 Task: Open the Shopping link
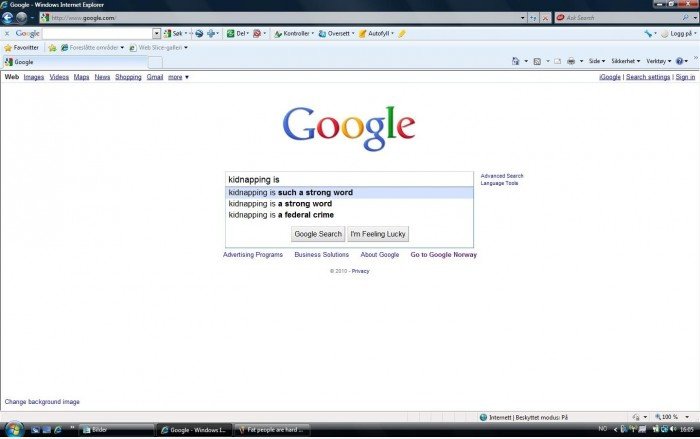(128, 77)
